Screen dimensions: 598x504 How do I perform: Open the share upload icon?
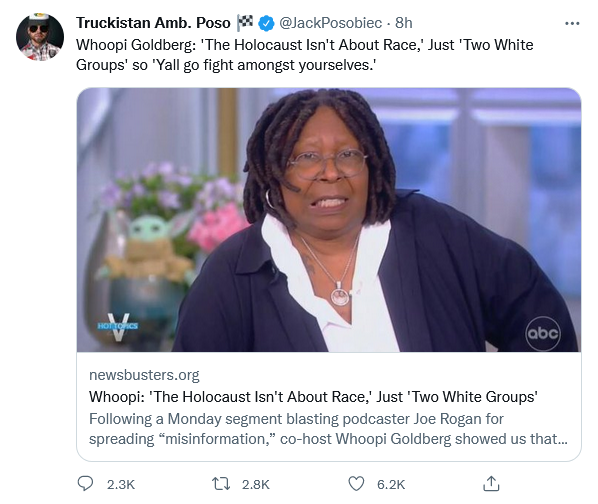tap(491, 483)
